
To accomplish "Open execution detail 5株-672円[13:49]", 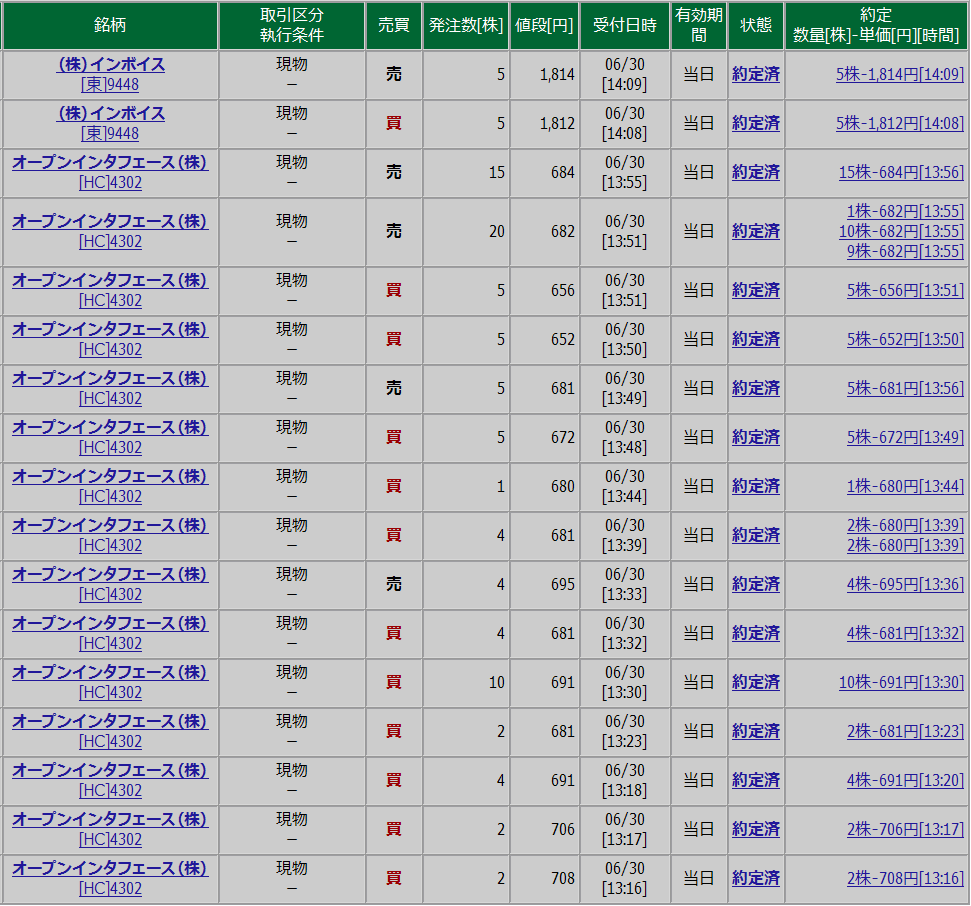I will pyautogui.click(x=905, y=437).
